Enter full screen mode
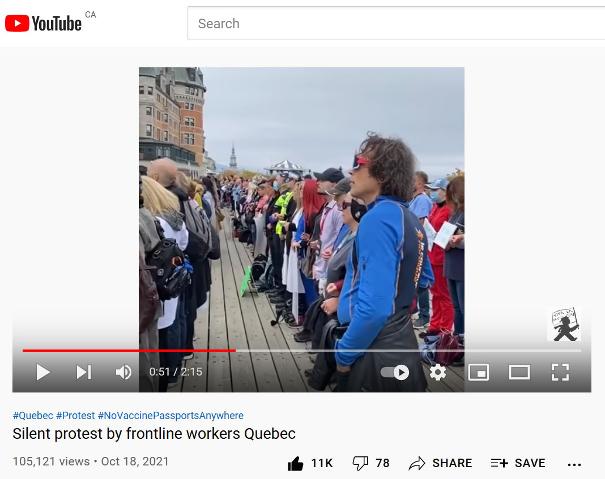Viewport: 605px width, 479px height. (560, 372)
